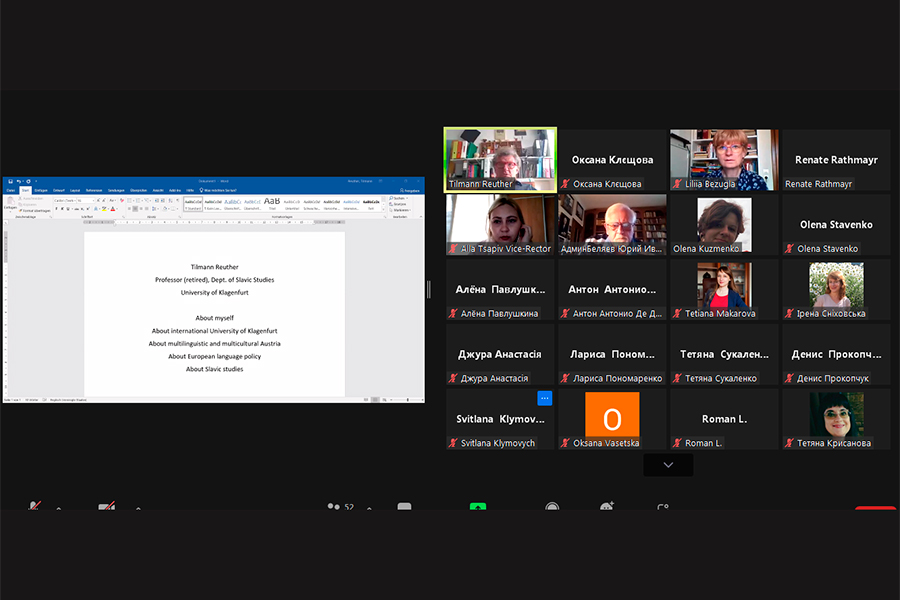900x600 pixels.
Task: Apply italic formatting in Word ribbon
Action: tap(62, 208)
